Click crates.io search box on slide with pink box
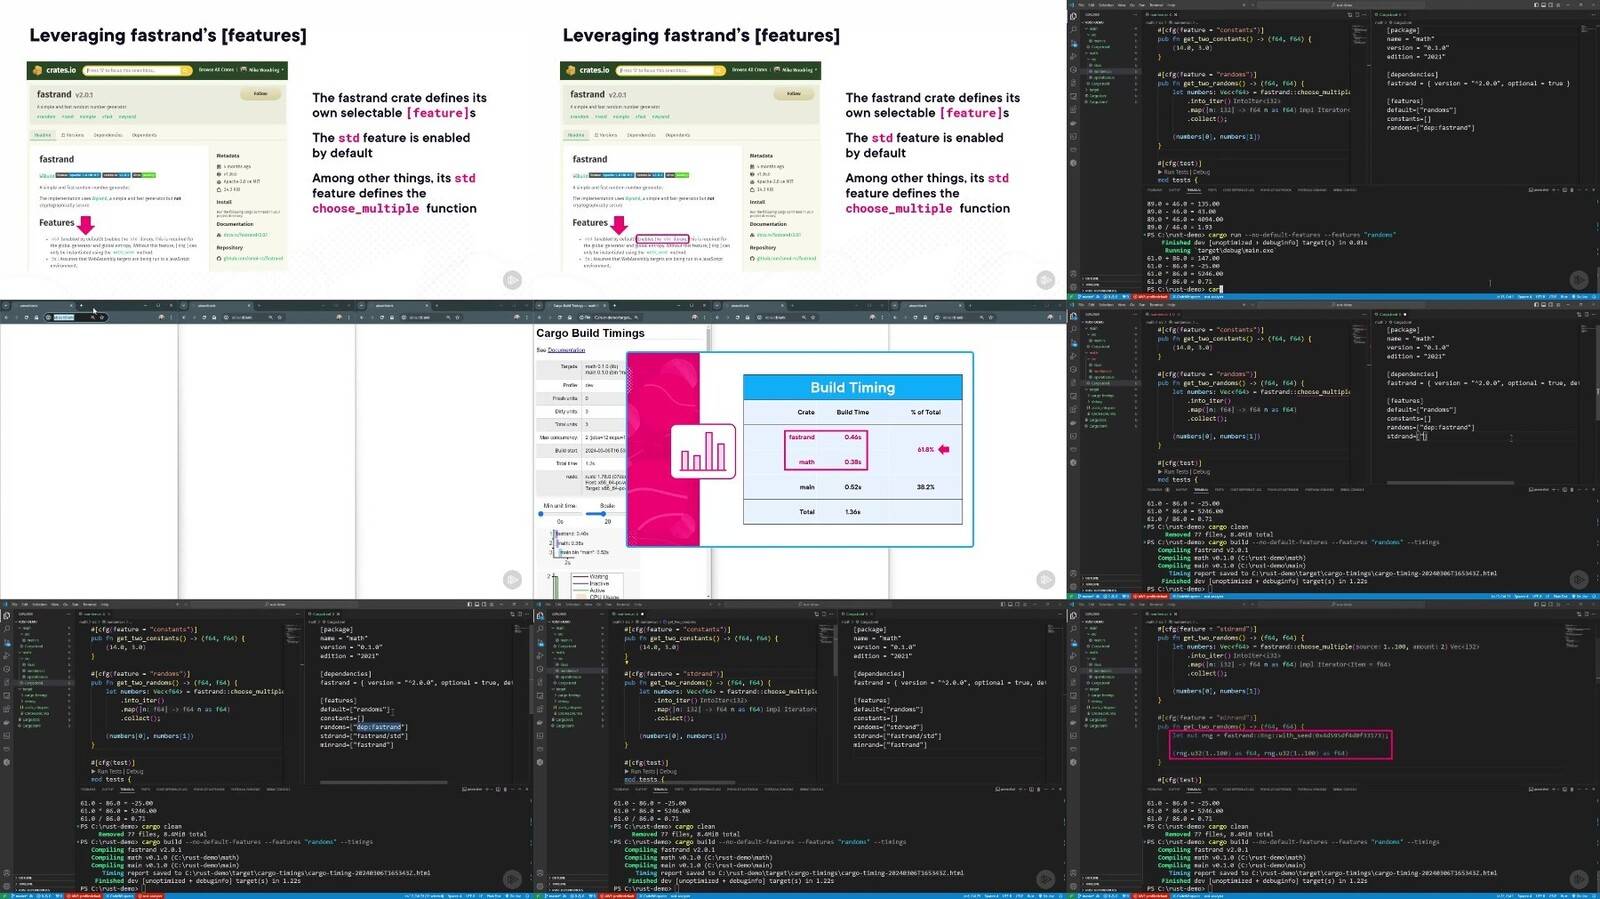1600x899 pixels. pos(671,70)
